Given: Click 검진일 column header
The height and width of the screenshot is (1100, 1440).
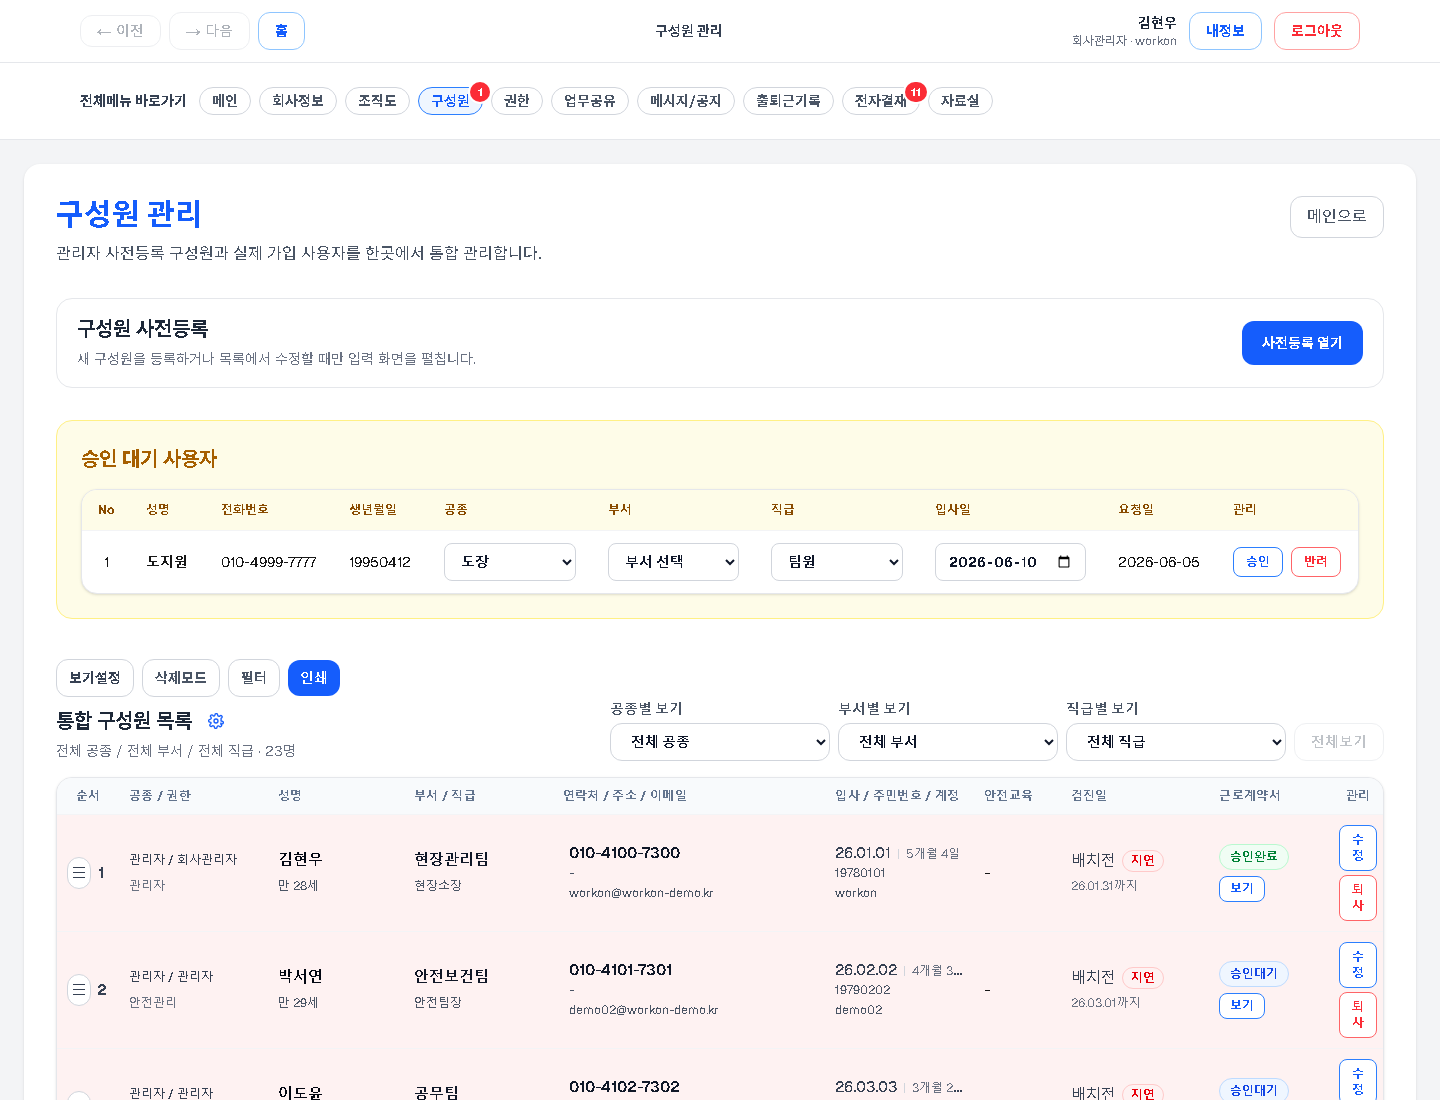Looking at the screenshot, I should click(x=1089, y=796).
